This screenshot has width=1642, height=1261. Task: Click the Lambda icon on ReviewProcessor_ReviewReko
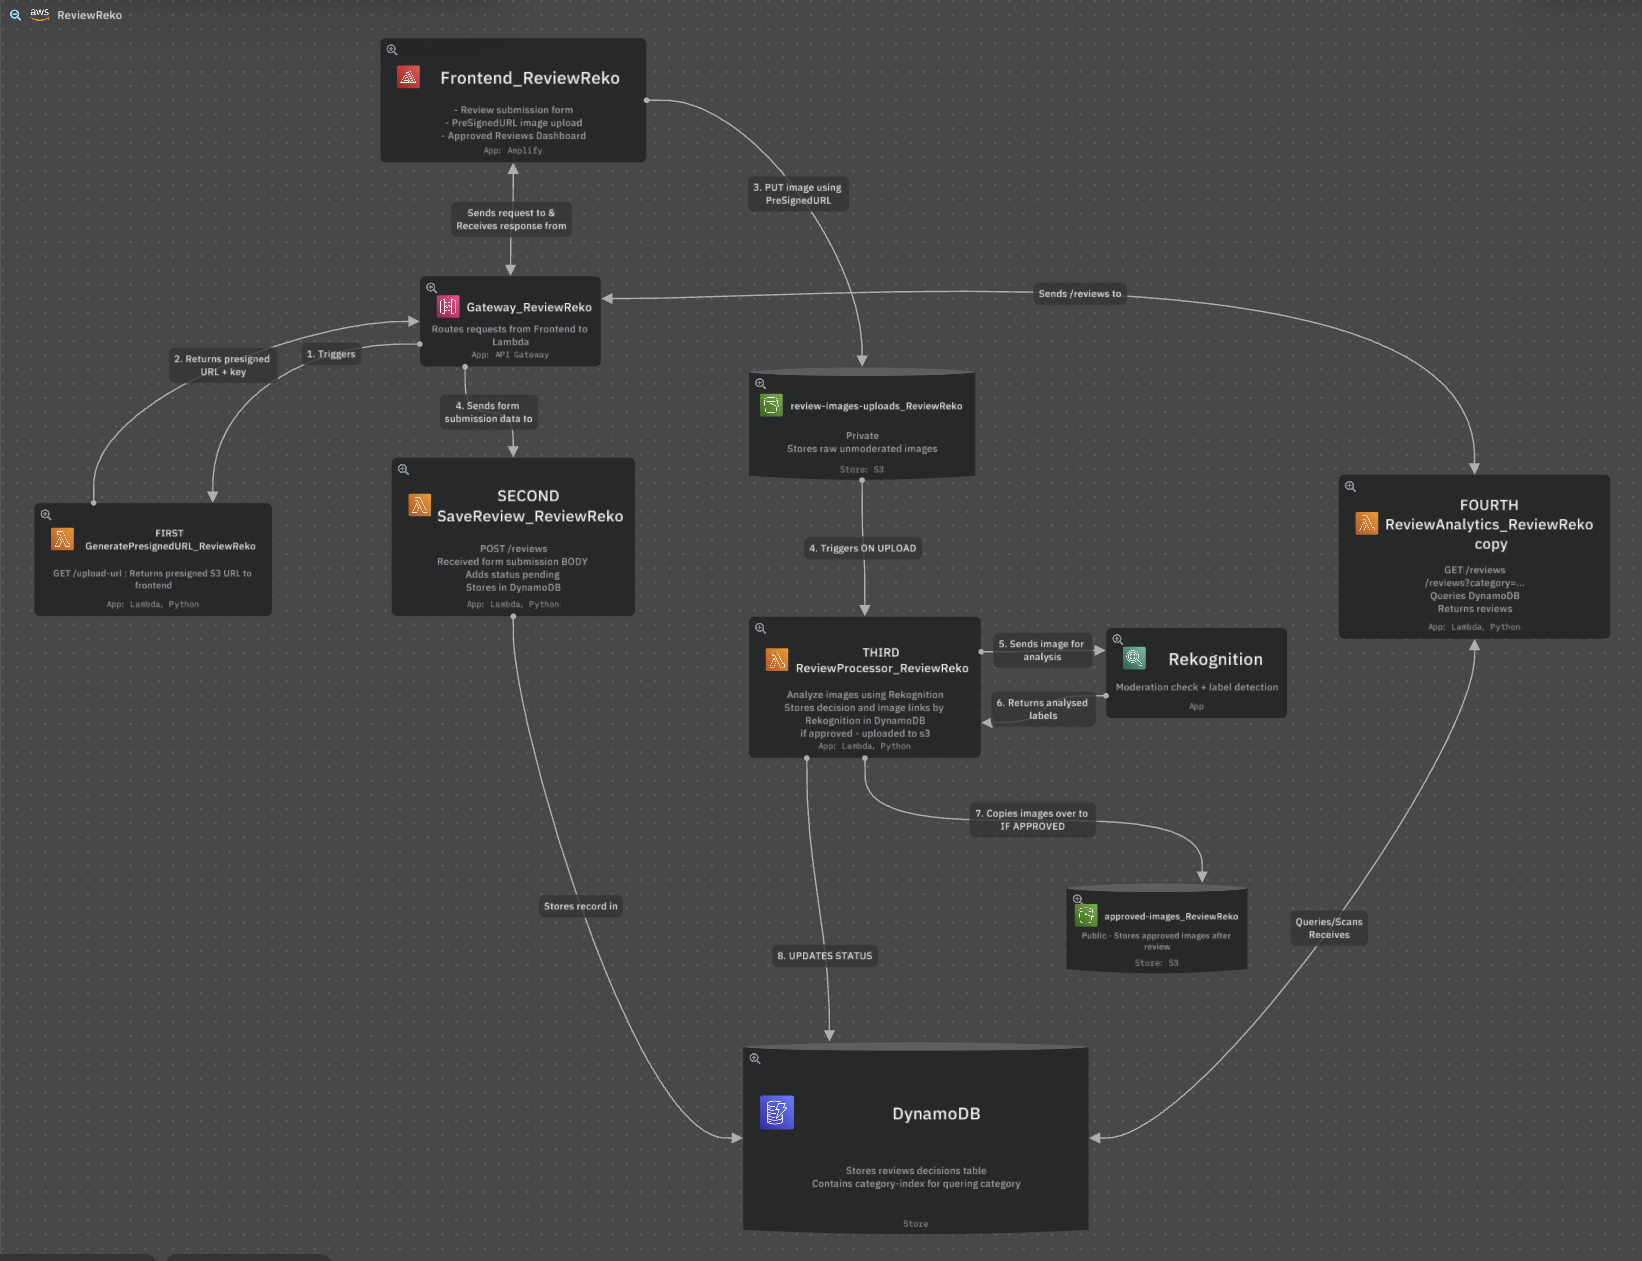[x=777, y=660]
